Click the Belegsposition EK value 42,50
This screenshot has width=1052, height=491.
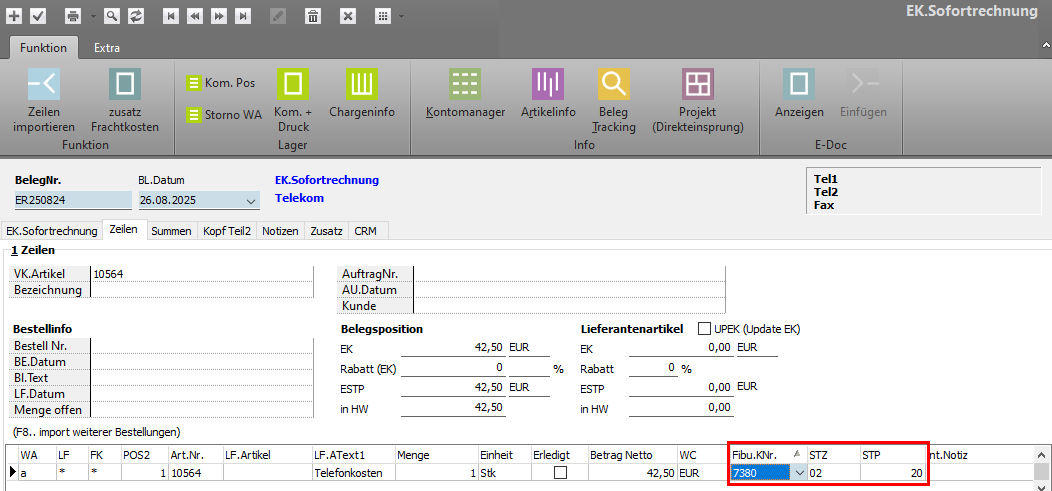[453, 349]
